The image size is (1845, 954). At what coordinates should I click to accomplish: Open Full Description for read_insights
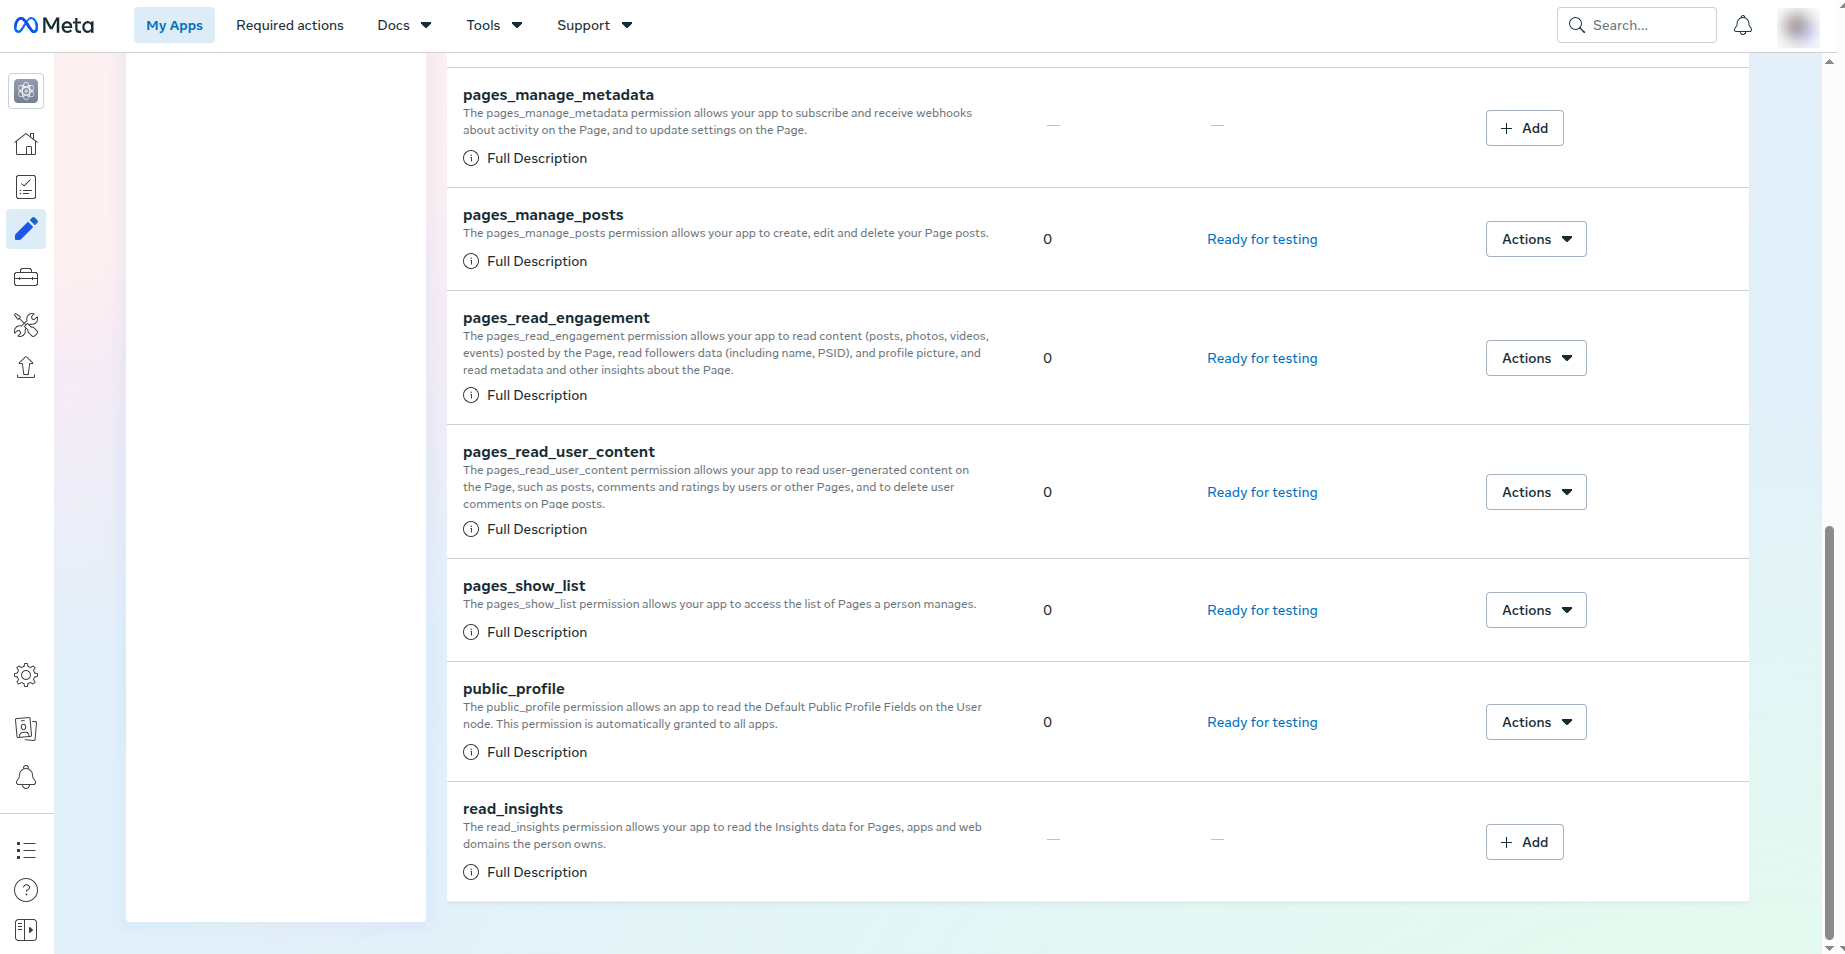[x=537, y=872]
